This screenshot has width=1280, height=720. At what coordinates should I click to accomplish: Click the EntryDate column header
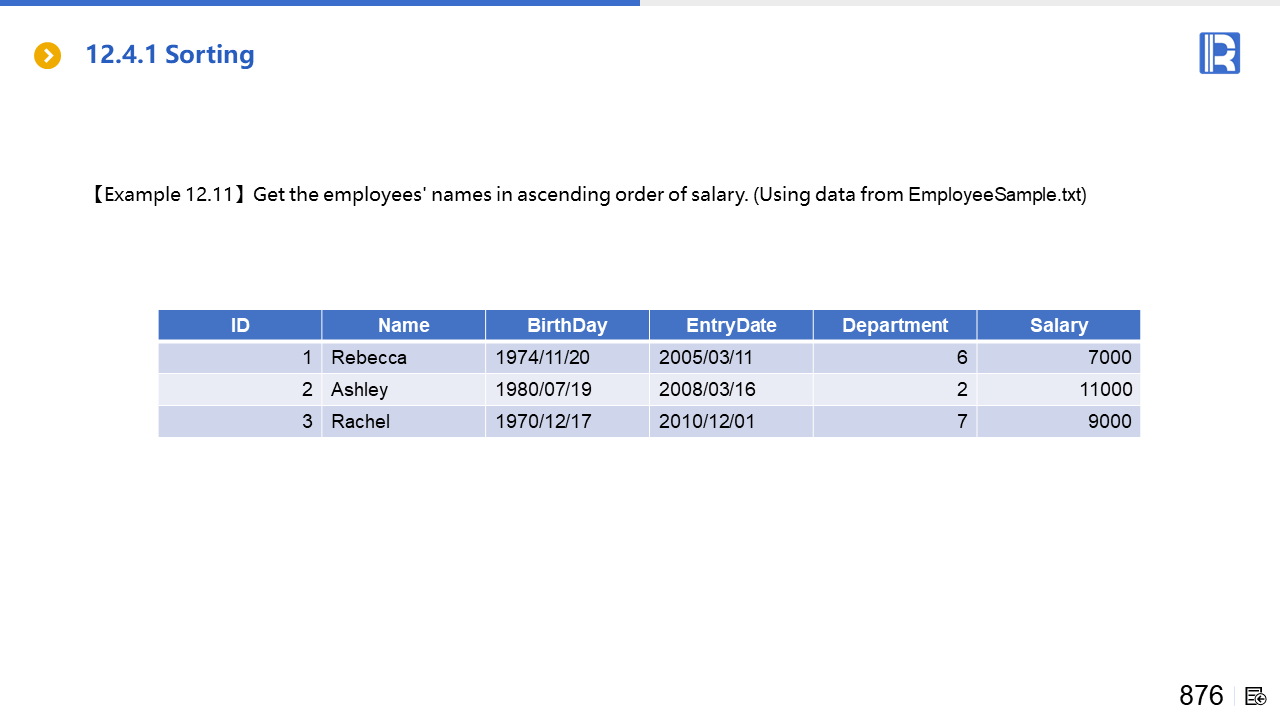click(731, 325)
